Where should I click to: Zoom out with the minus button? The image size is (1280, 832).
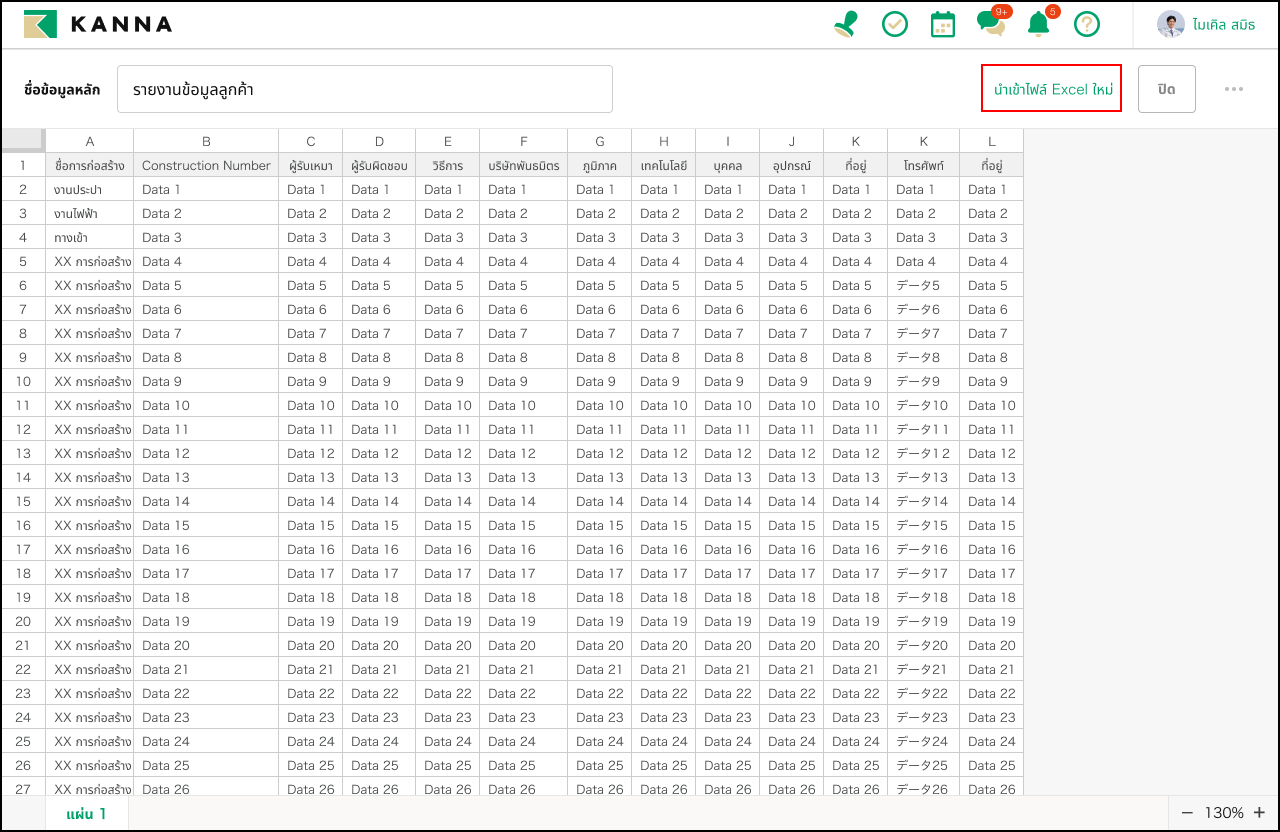1187,813
